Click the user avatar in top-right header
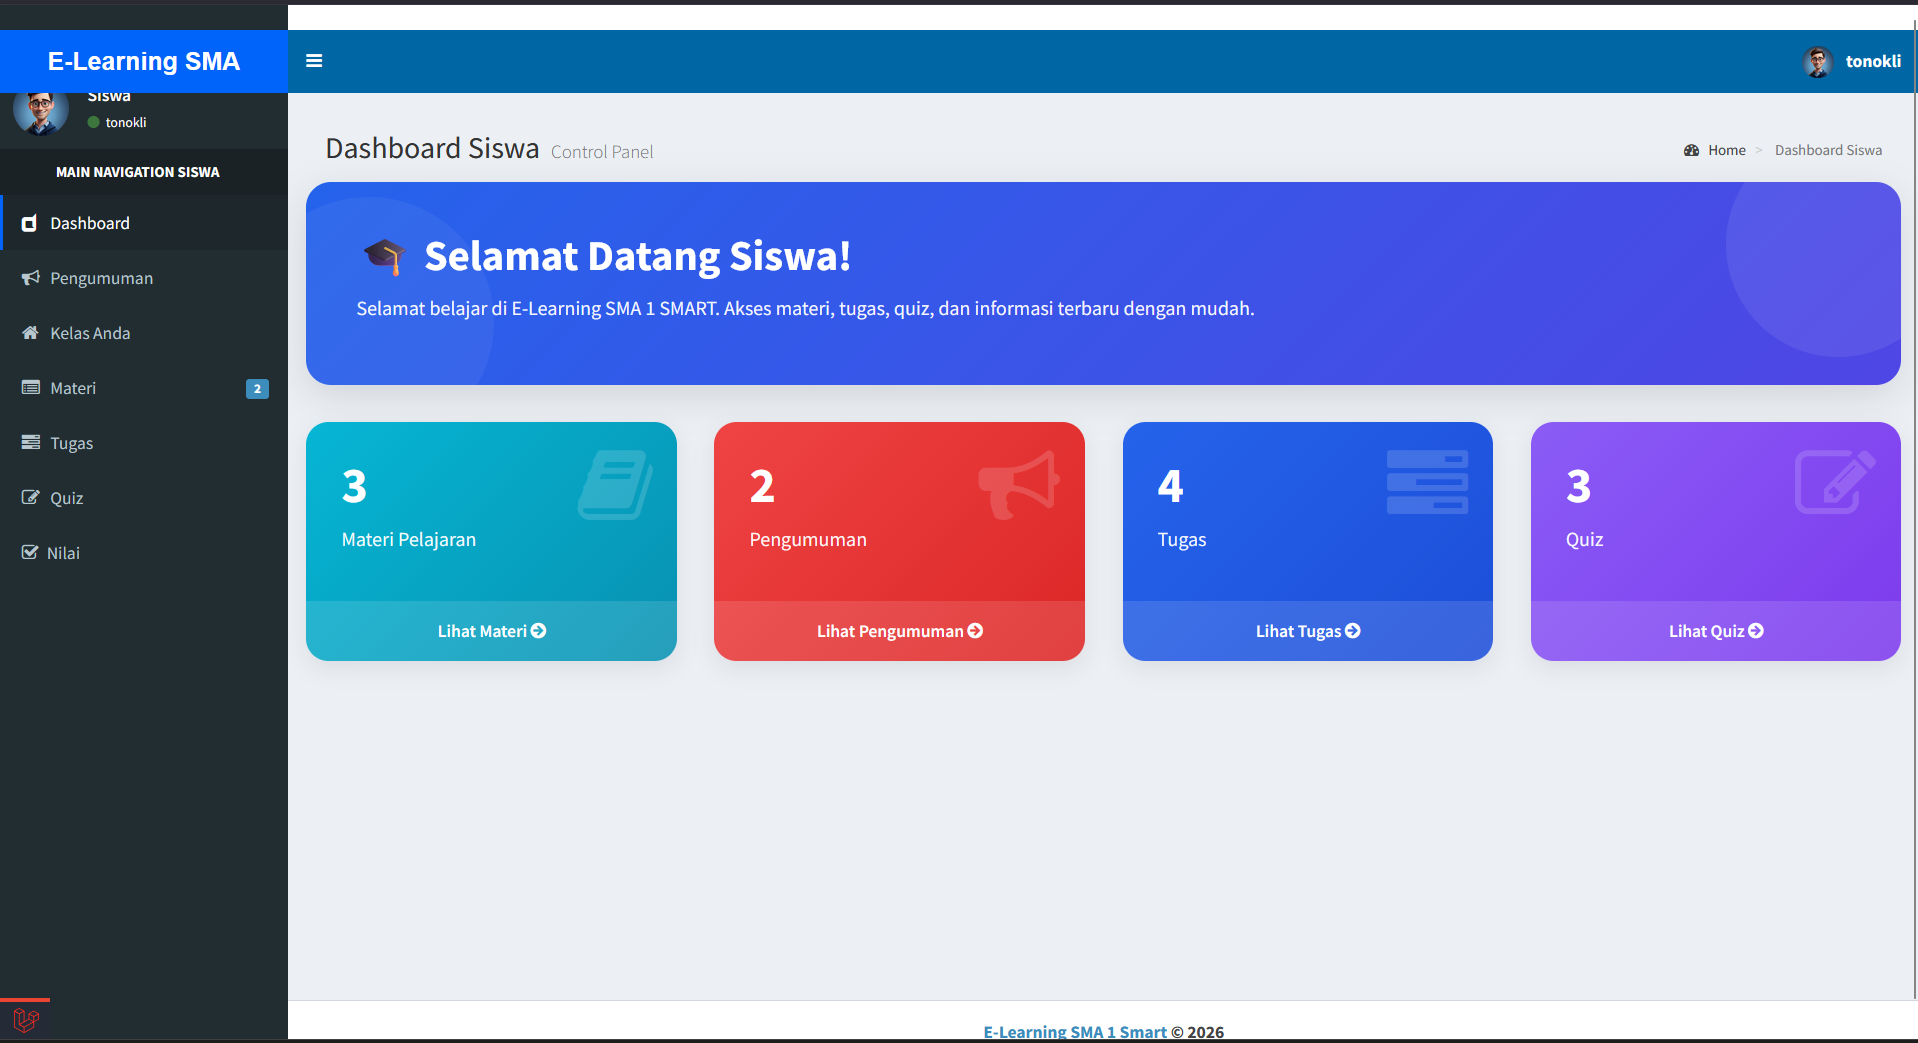 [x=1818, y=61]
